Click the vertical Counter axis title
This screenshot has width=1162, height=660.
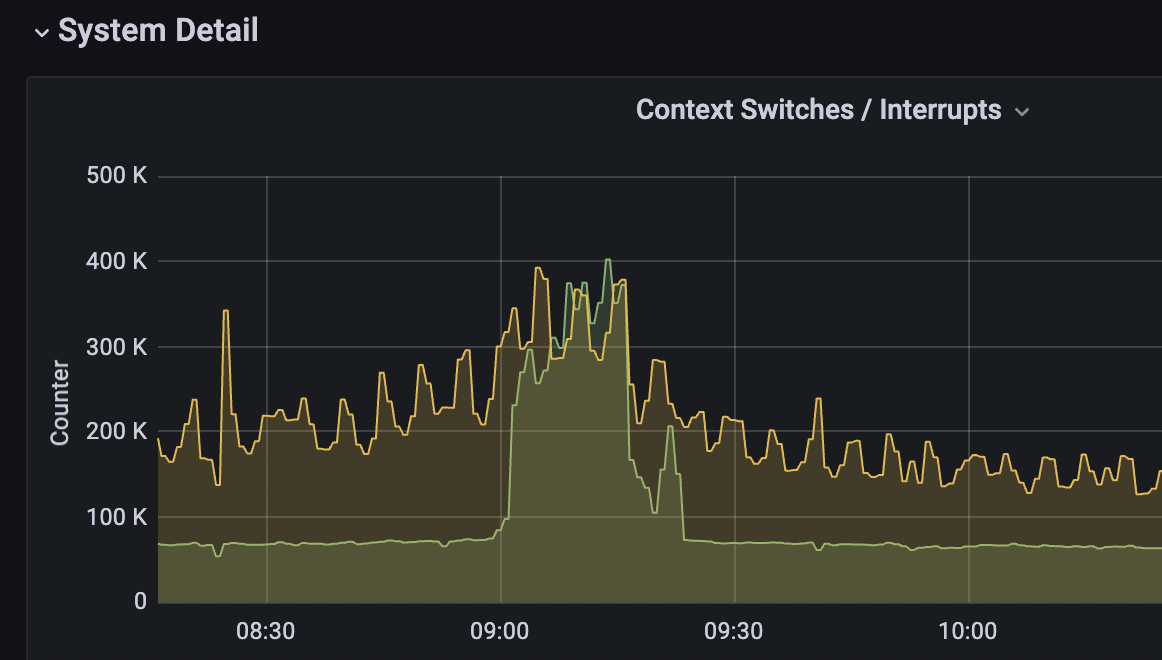tap(60, 402)
